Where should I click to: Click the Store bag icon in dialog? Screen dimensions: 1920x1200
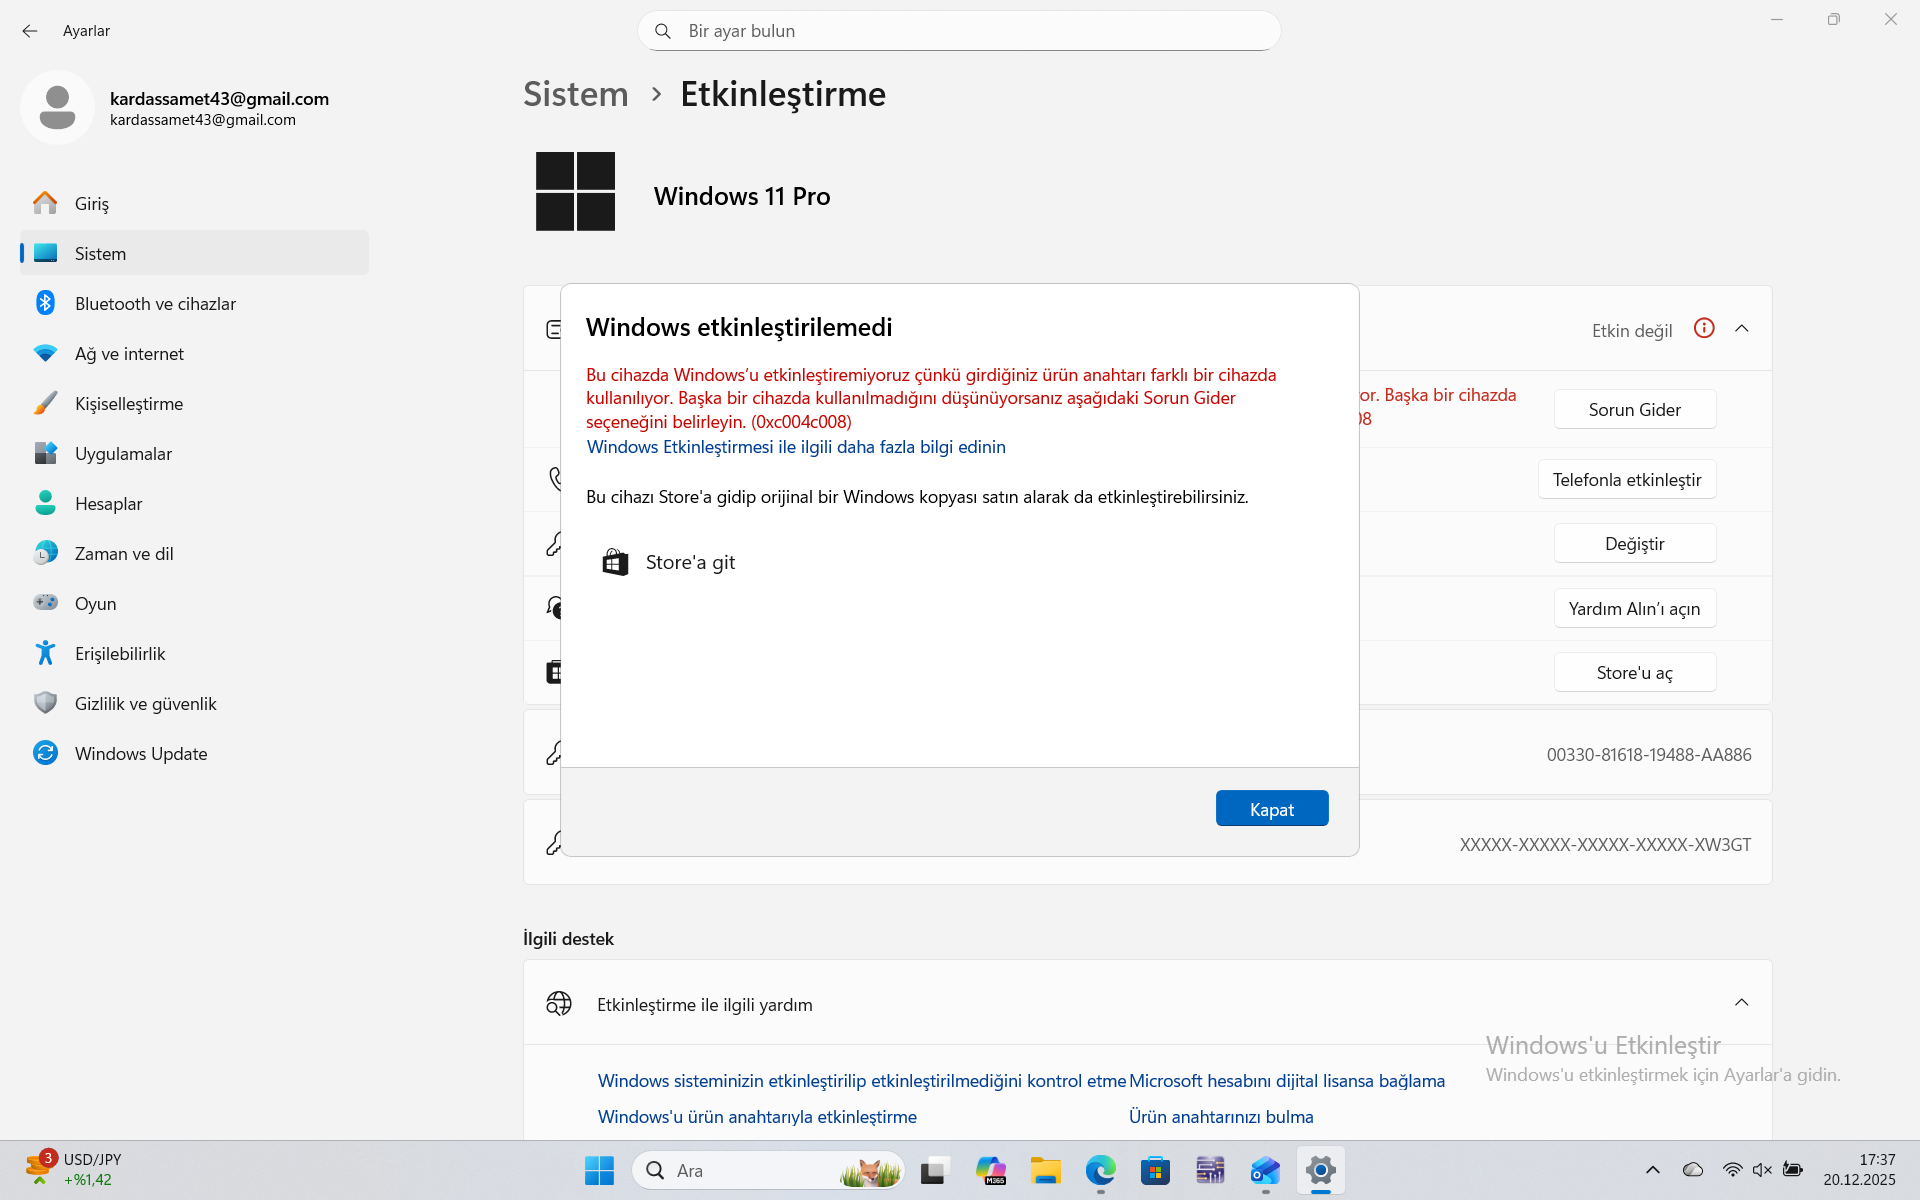coord(615,562)
